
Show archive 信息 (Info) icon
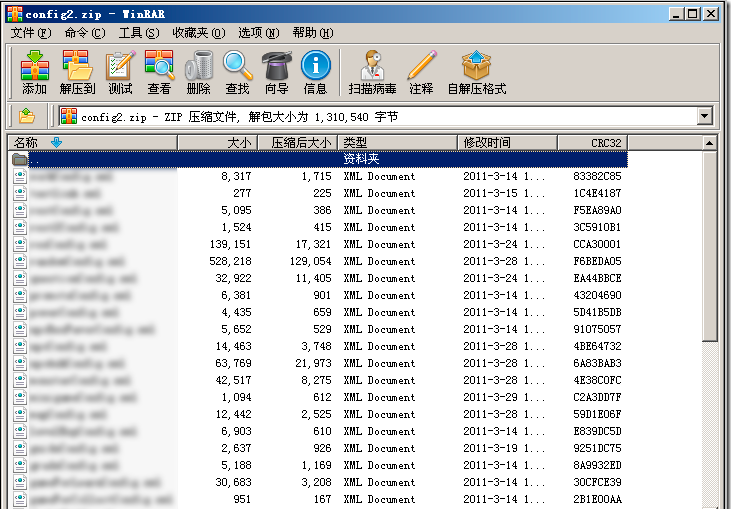[x=316, y=66]
